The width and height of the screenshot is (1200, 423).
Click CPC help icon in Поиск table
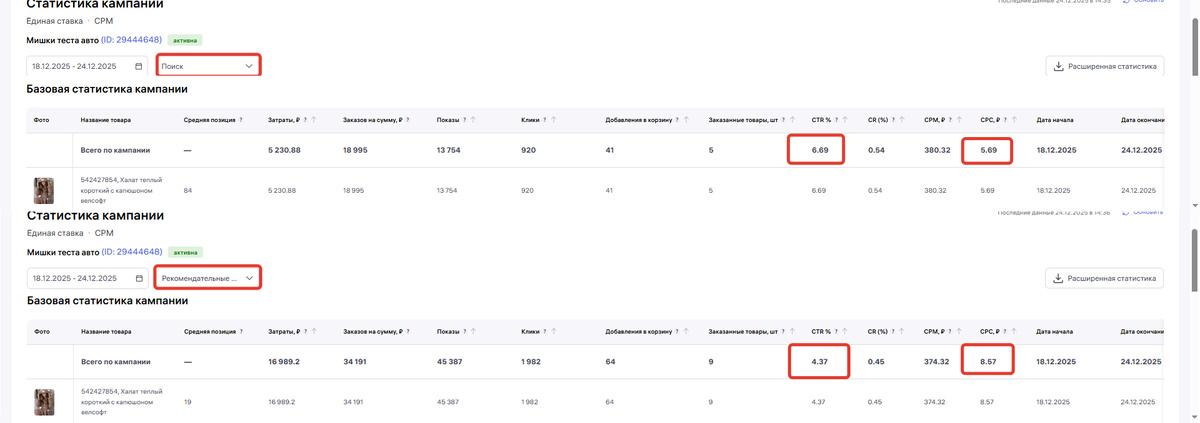1004,119
